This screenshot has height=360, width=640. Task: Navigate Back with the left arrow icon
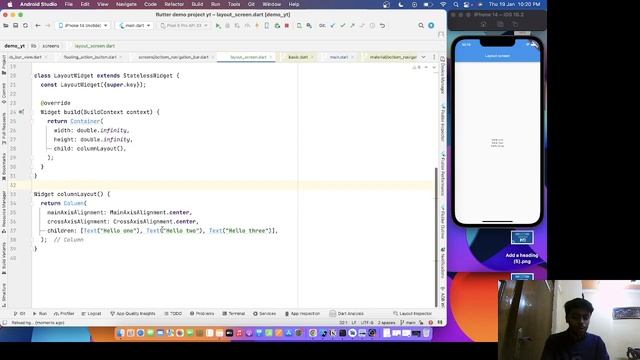[x=38, y=25]
